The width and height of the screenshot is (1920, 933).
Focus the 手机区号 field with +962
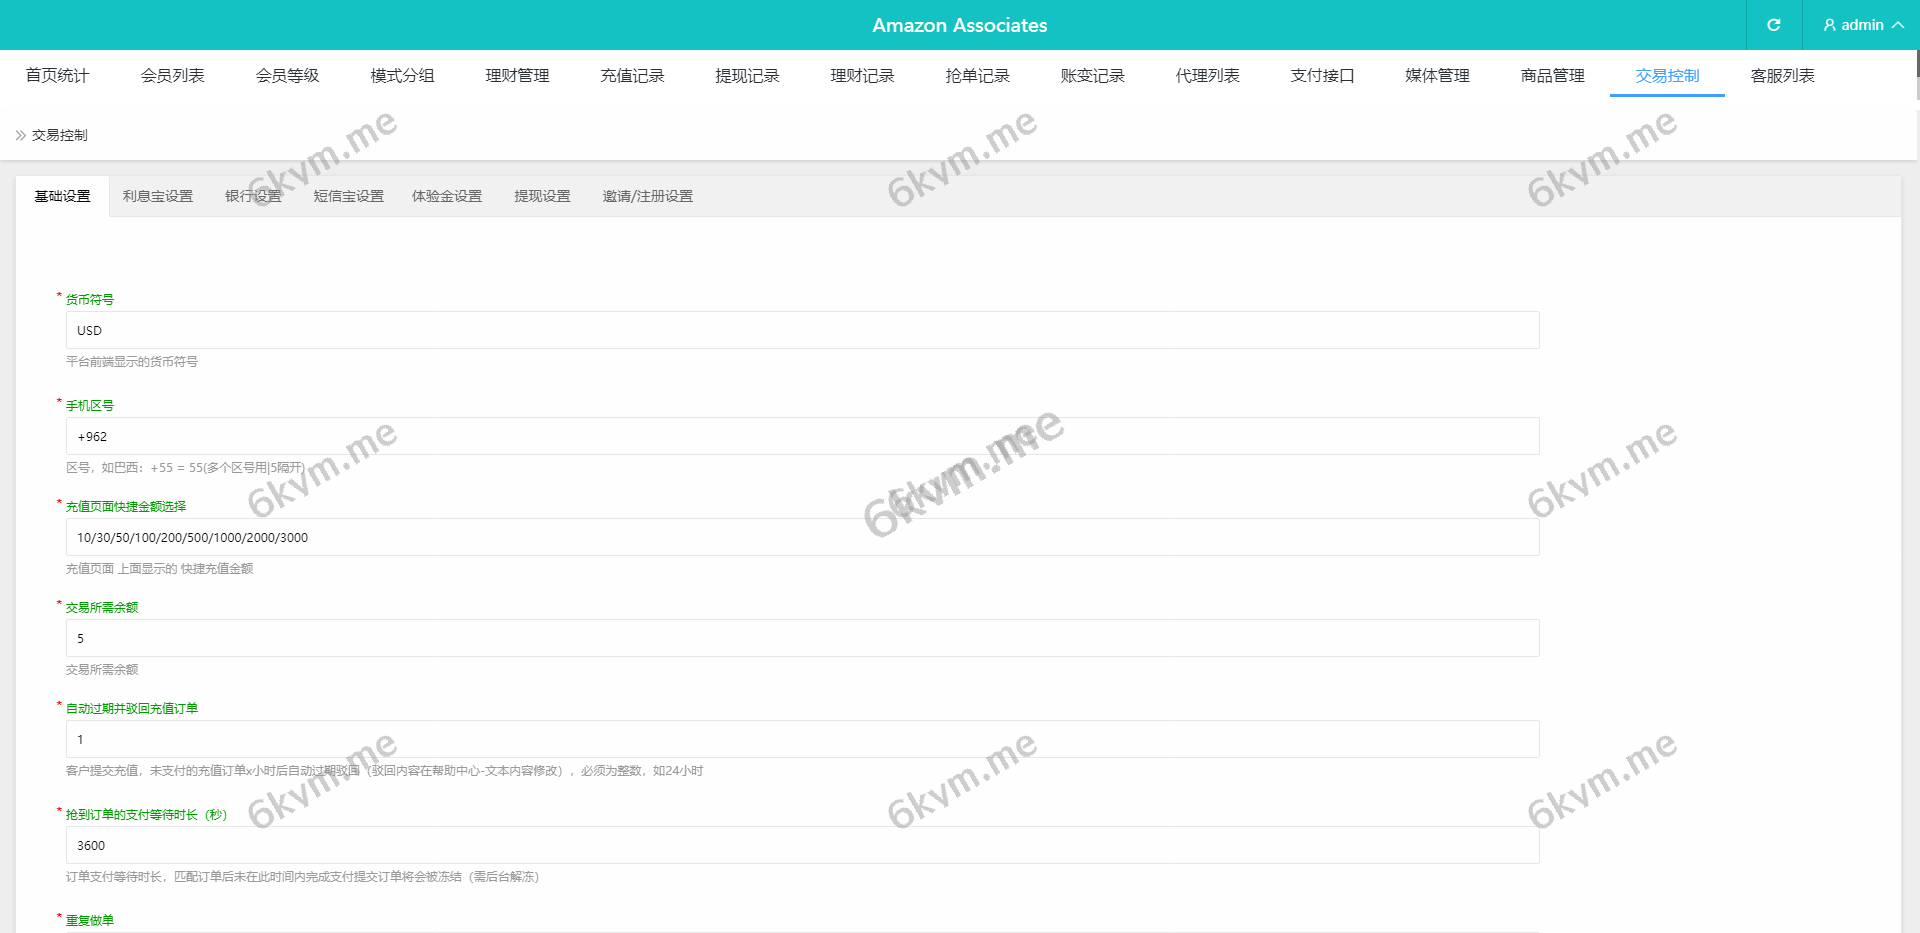pos(802,436)
